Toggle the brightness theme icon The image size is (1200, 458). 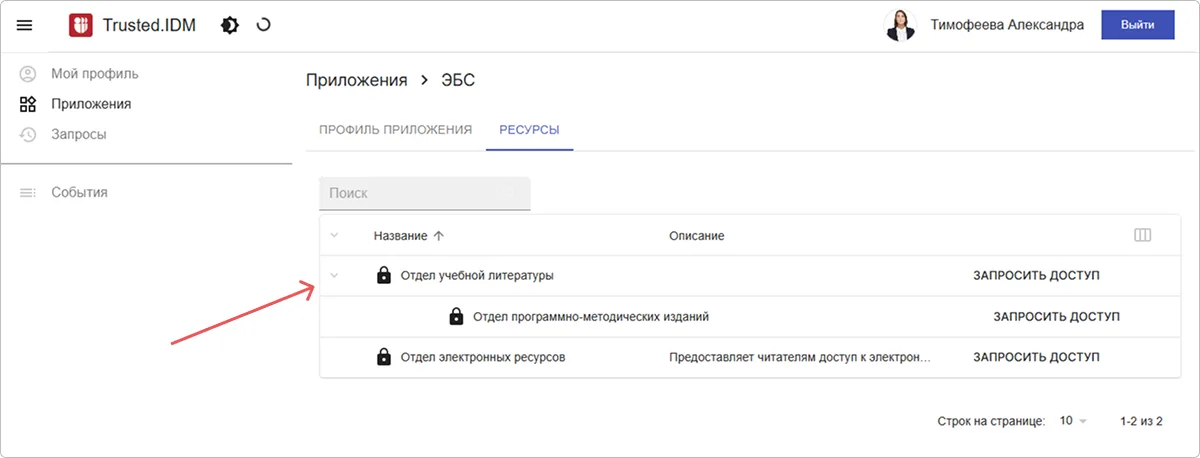pos(230,26)
